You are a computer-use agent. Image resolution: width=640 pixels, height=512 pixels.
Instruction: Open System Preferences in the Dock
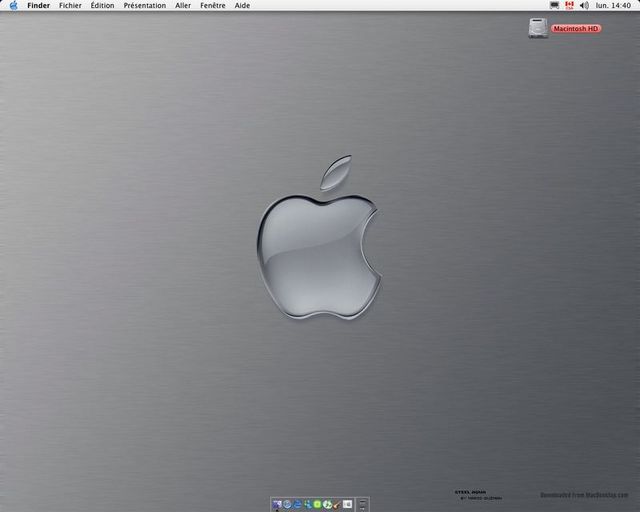pyautogui.click(x=347, y=504)
